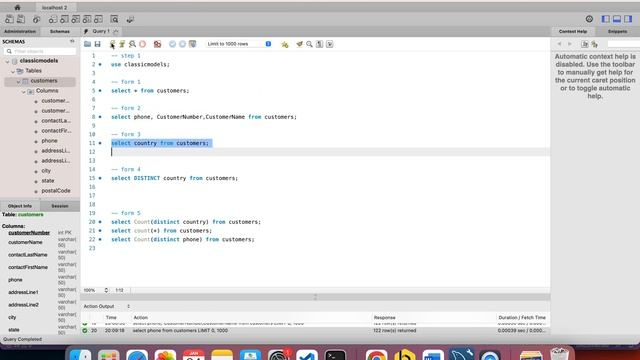Rollback the current transaction
640x360 pixels.
(x=182, y=44)
